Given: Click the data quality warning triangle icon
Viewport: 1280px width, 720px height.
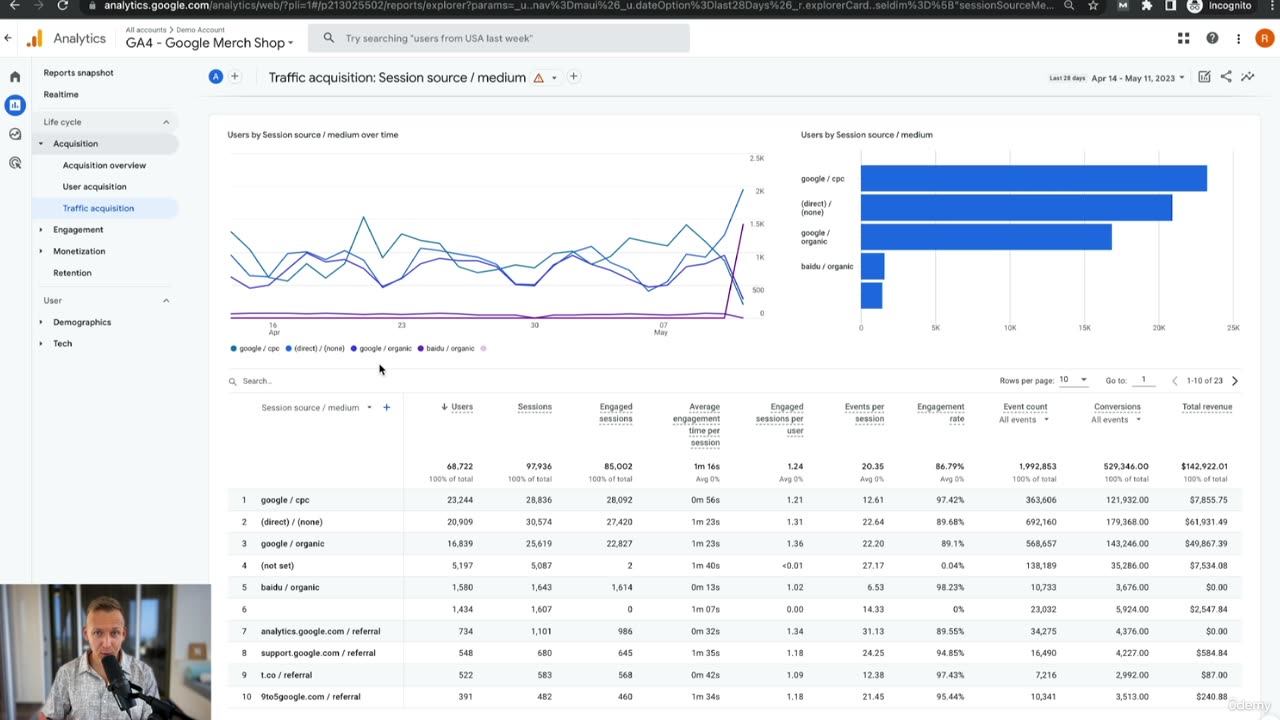Looking at the screenshot, I should pyautogui.click(x=538, y=78).
